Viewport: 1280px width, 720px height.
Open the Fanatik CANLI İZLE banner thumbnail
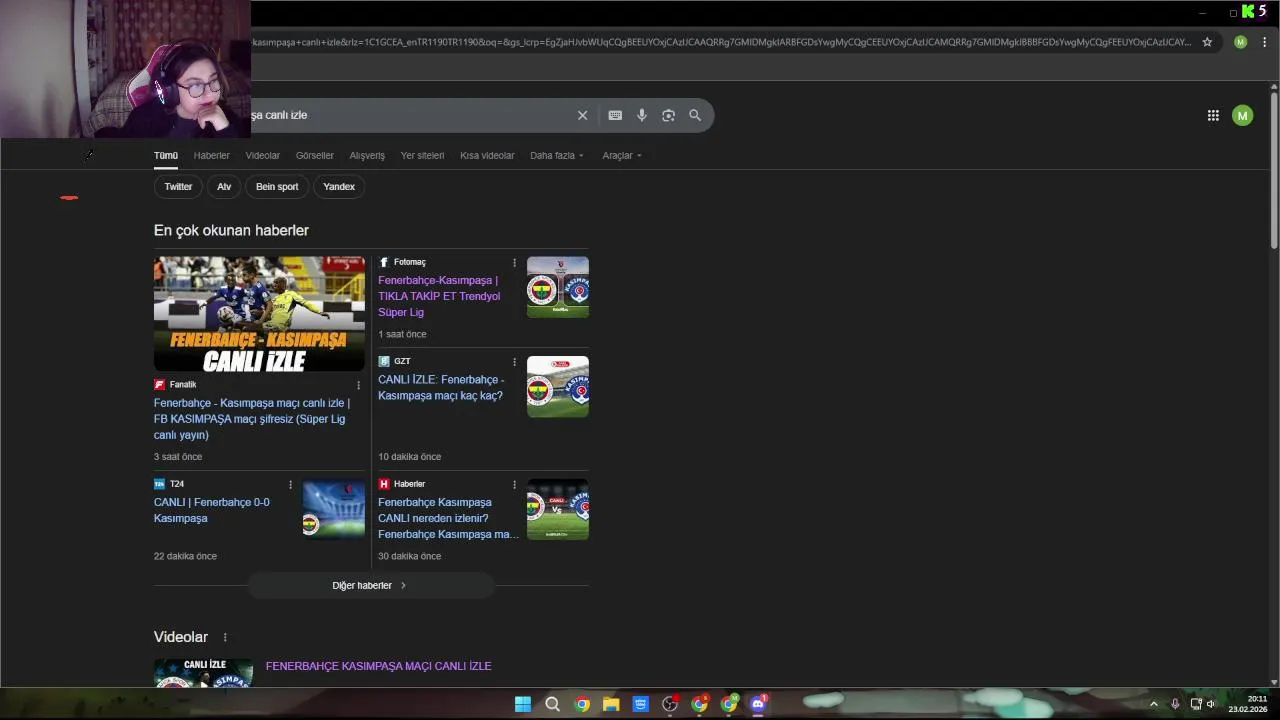click(x=259, y=314)
